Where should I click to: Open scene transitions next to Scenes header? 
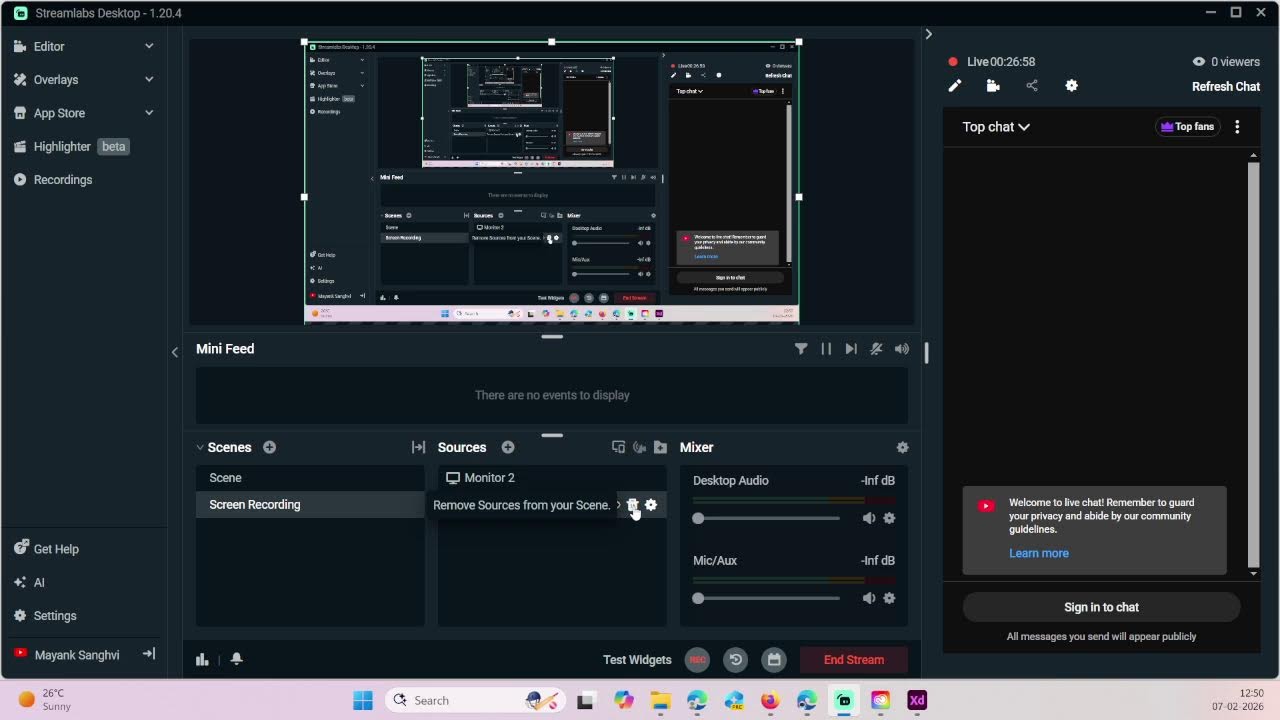(x=418, y=447)
